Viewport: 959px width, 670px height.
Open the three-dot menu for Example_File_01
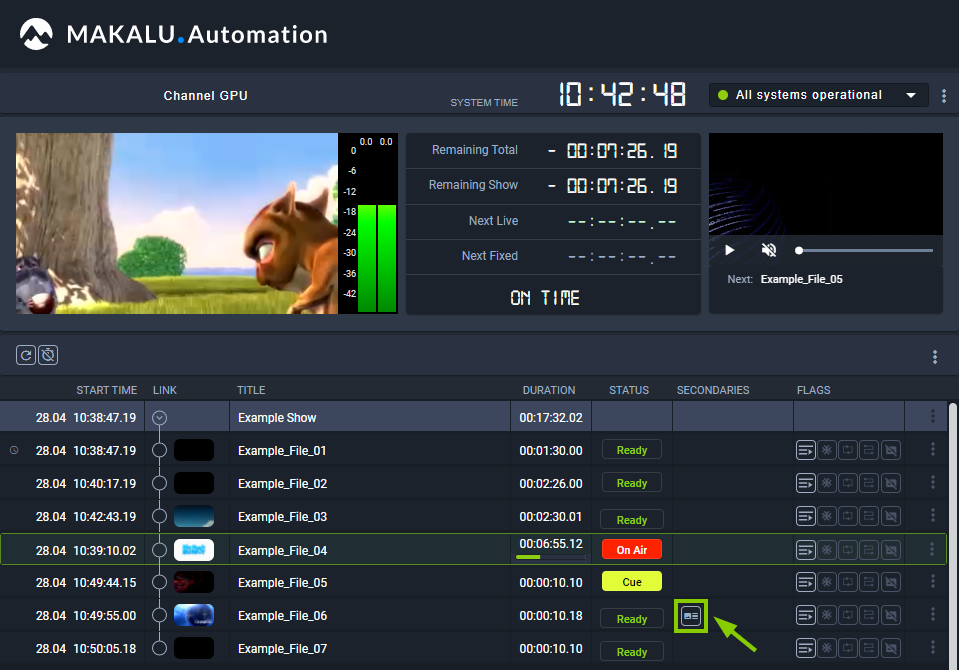point(933,450)
